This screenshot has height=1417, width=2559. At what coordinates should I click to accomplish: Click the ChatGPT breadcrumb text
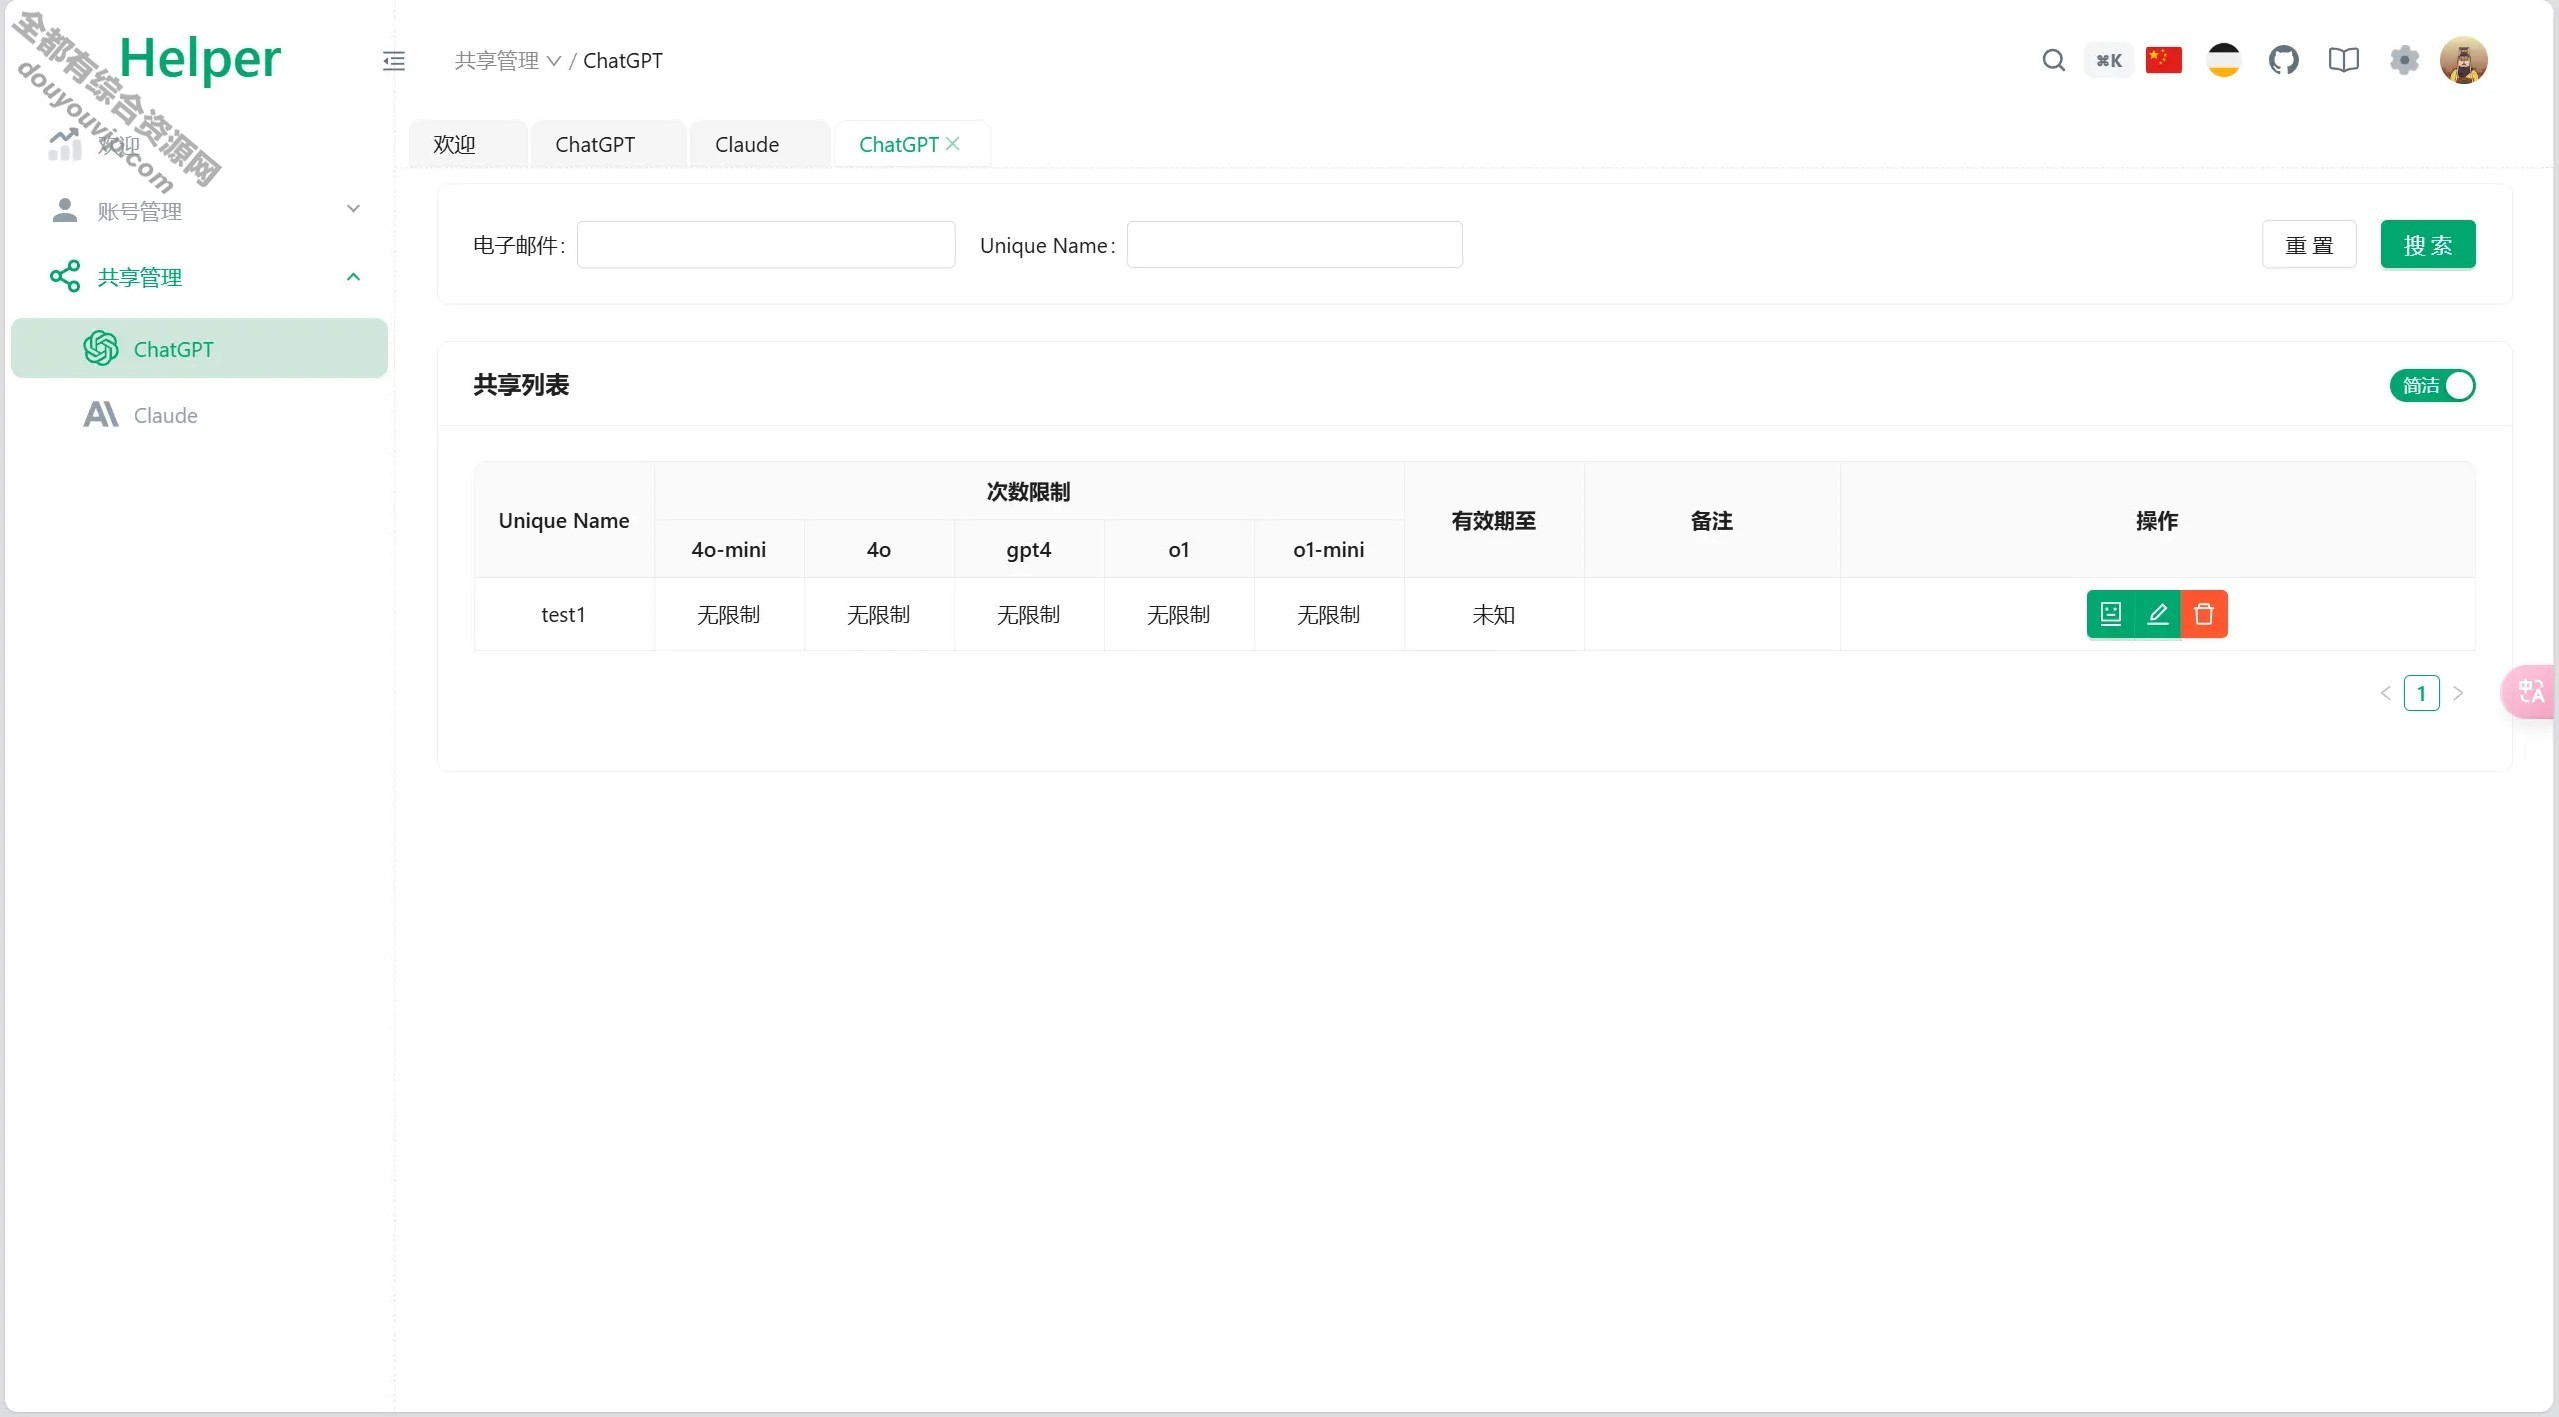[622, 61]
